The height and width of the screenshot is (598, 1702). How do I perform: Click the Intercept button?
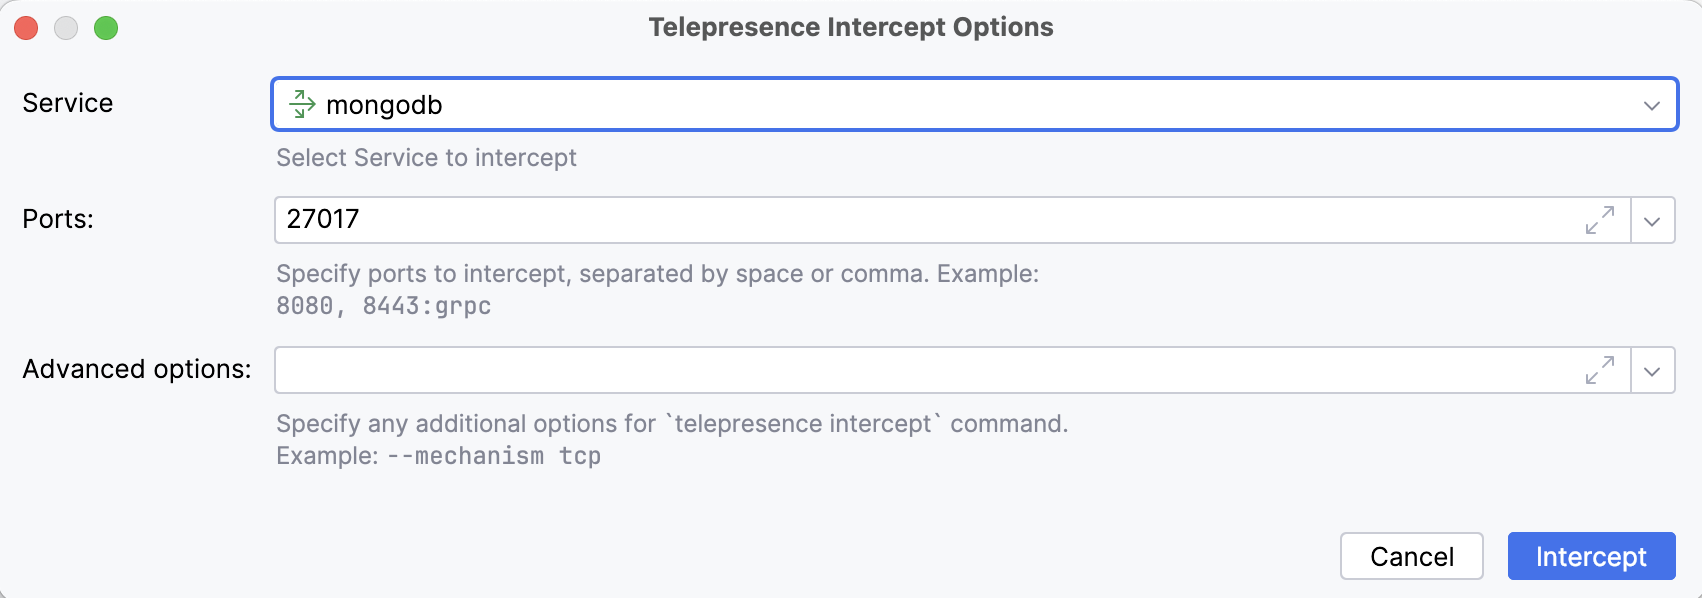(1590, 556)
